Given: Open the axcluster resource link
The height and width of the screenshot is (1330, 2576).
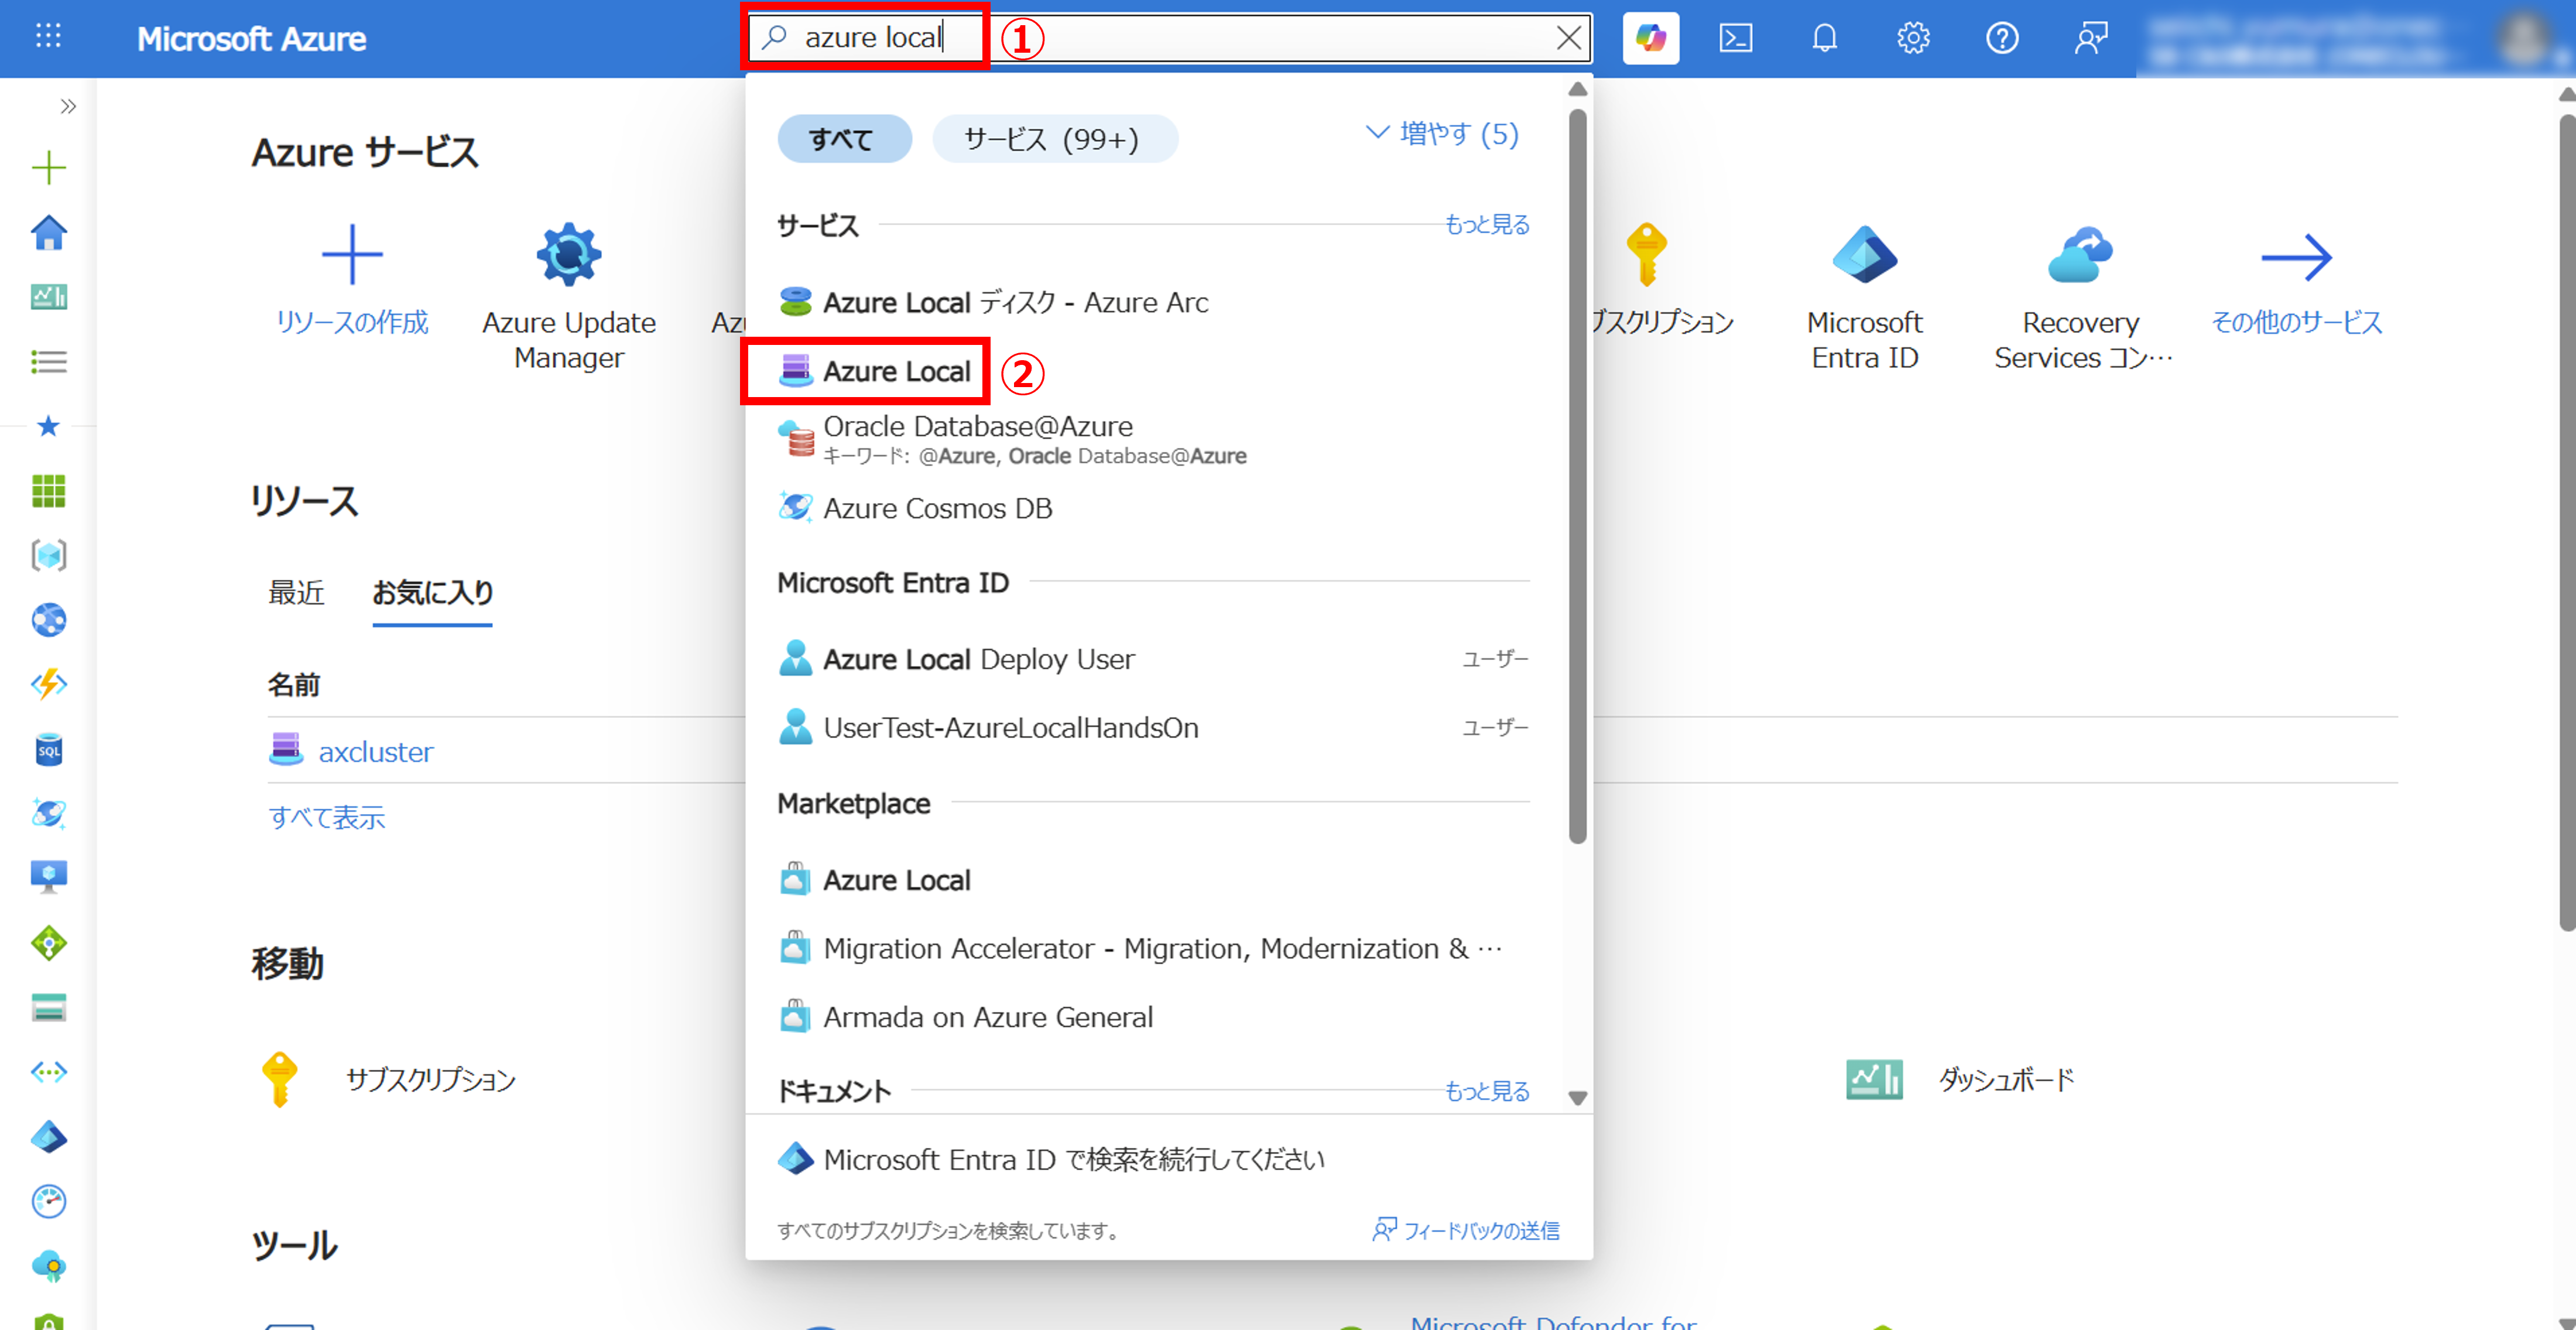Looking at the screenshot, I should (x=375, y=751).
